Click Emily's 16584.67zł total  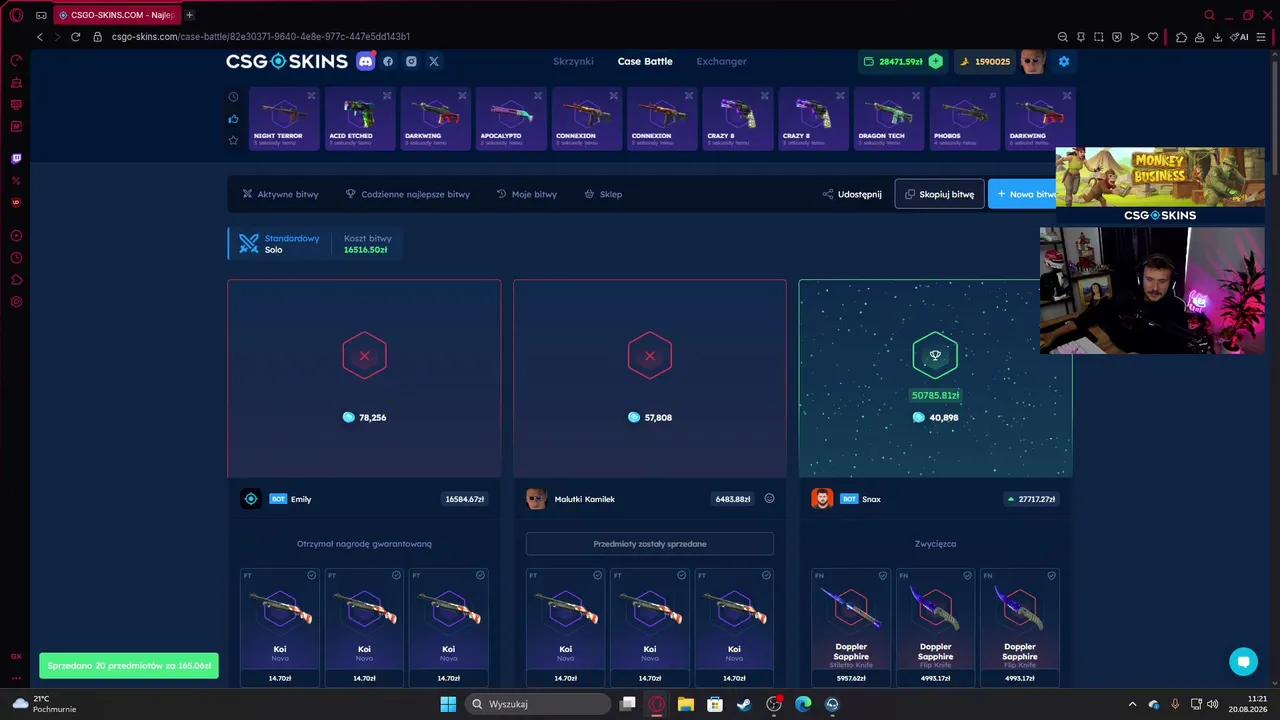465,499
